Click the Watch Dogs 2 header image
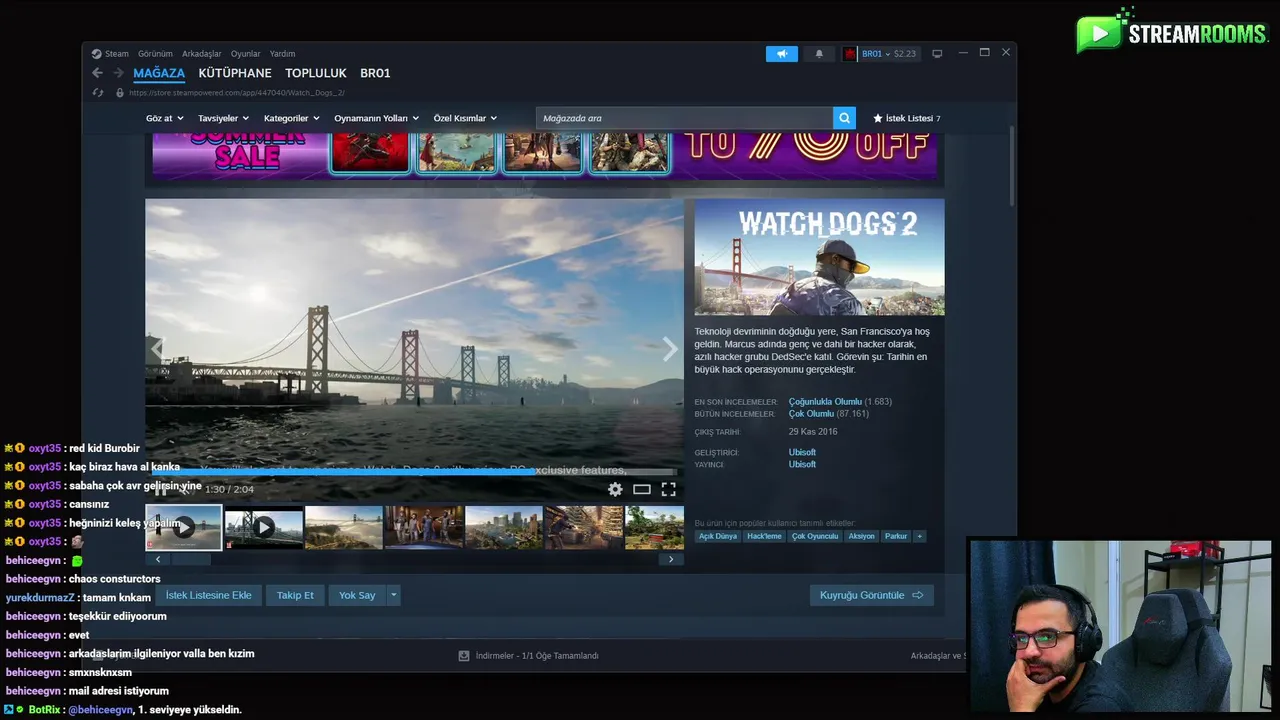 (819, 257)
